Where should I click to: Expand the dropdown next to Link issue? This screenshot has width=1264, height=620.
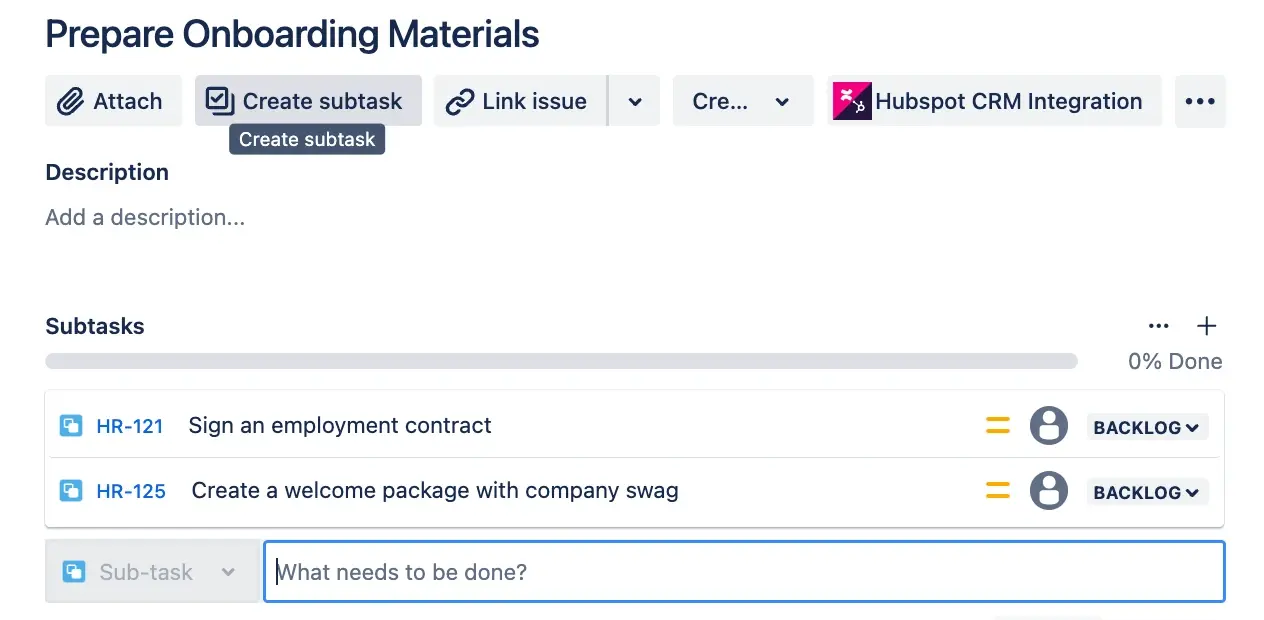(x=634, y=101)
